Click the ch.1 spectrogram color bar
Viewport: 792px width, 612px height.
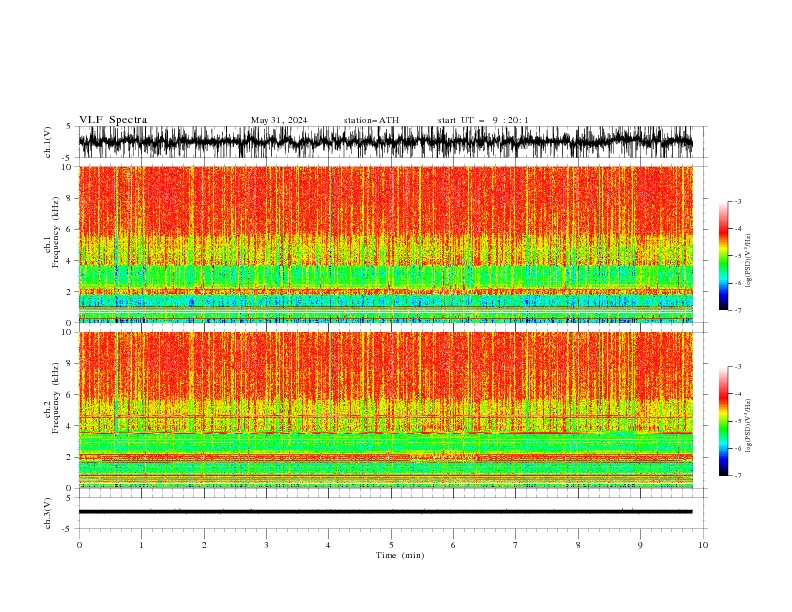click(x=723, y=256)
